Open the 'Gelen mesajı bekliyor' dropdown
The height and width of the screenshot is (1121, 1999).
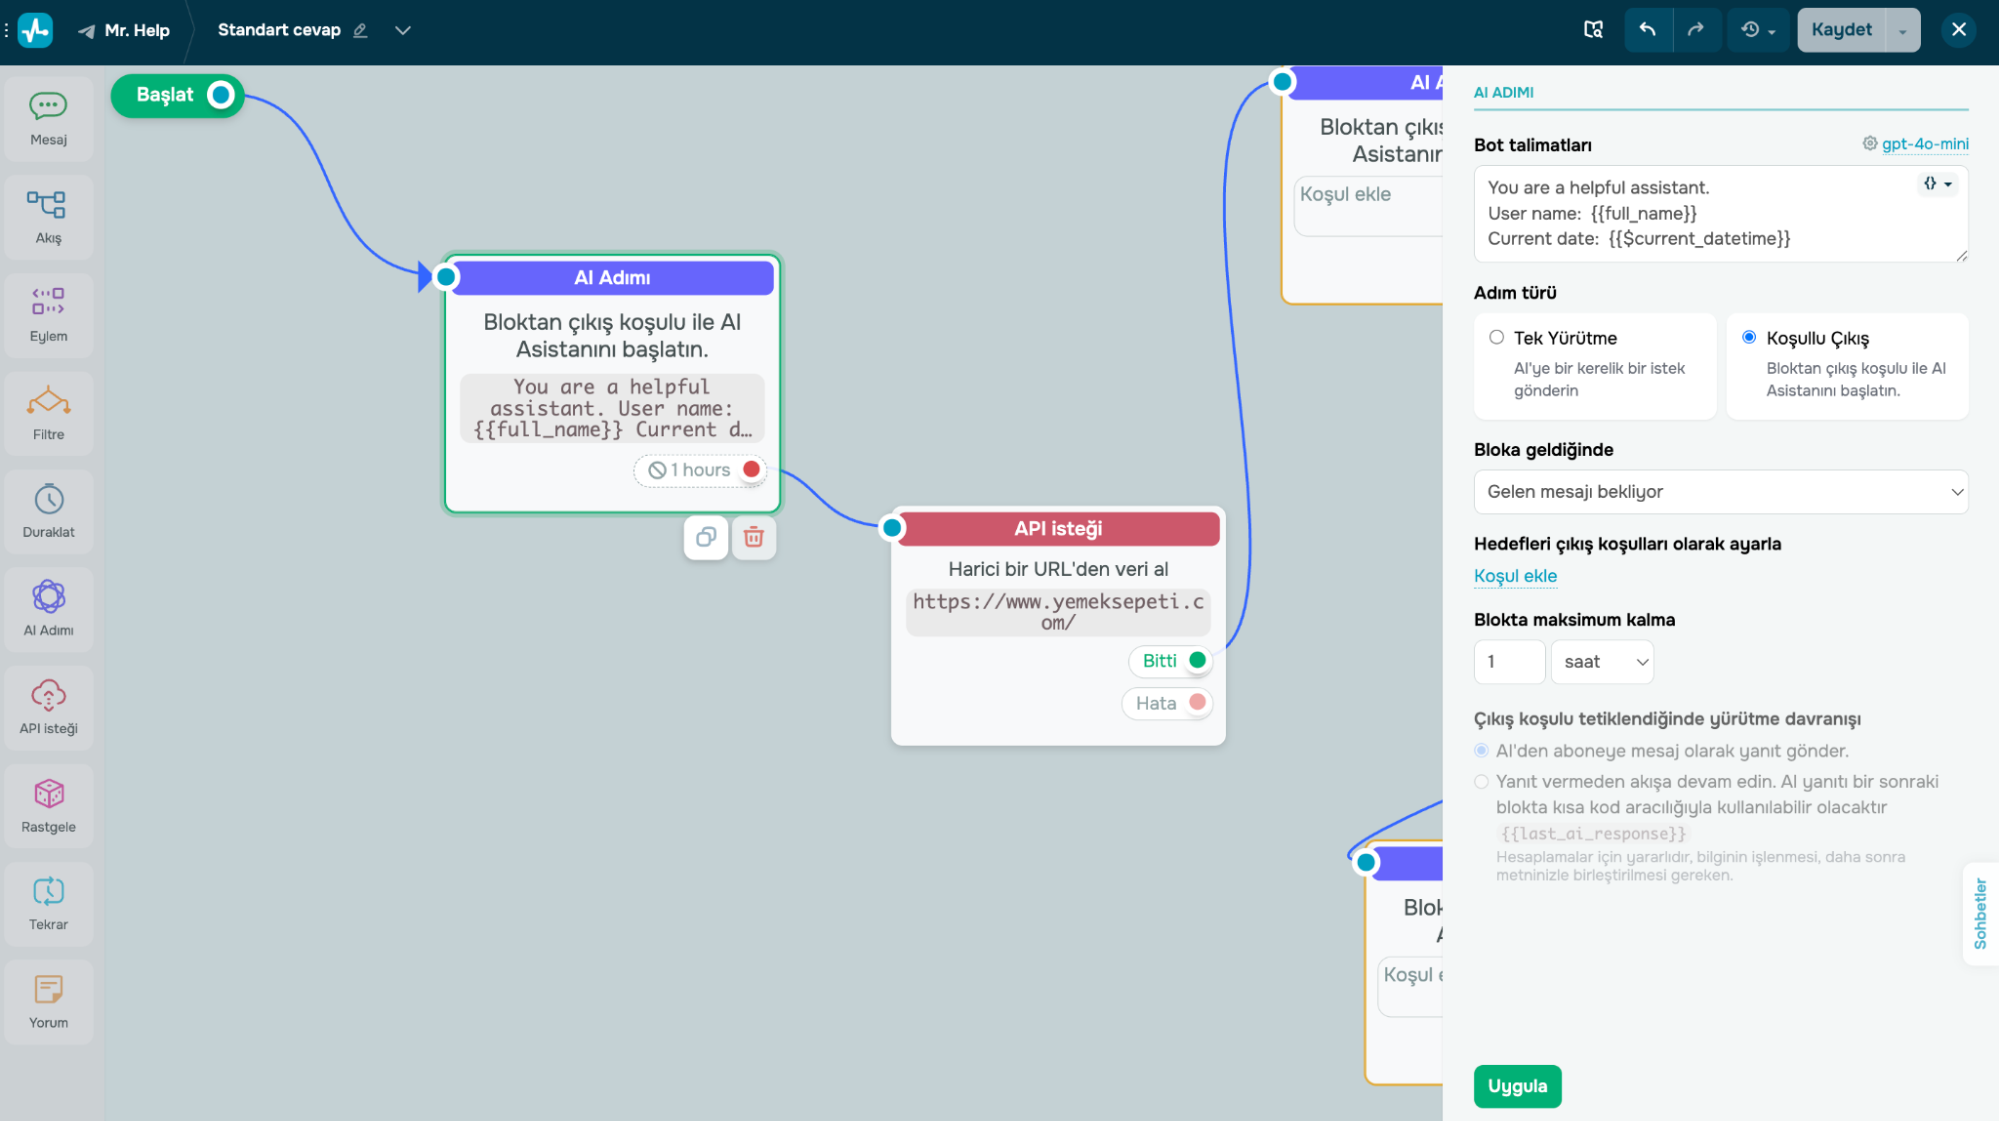(1720, 492)
